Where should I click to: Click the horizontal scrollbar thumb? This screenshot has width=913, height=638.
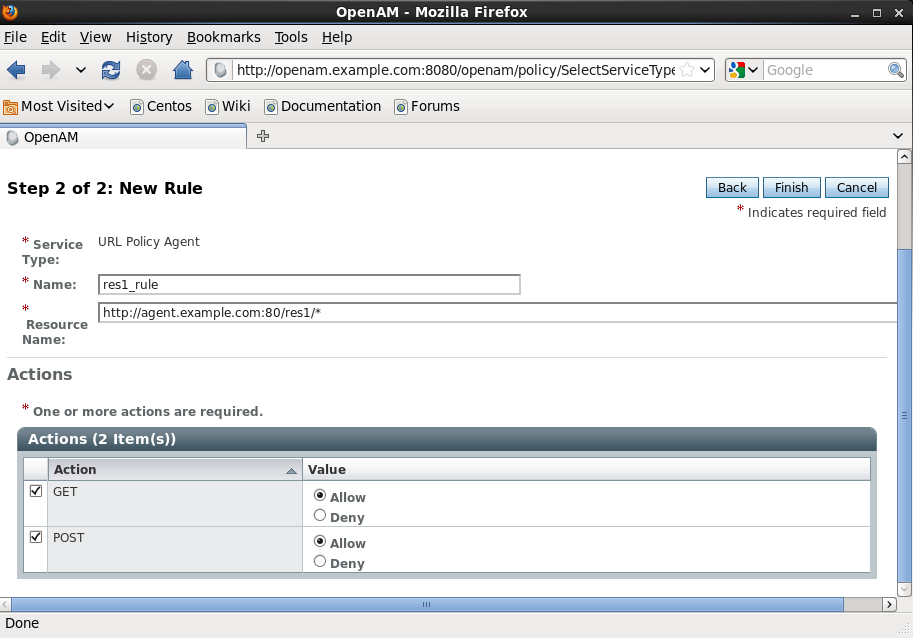[x=427, y=604]
